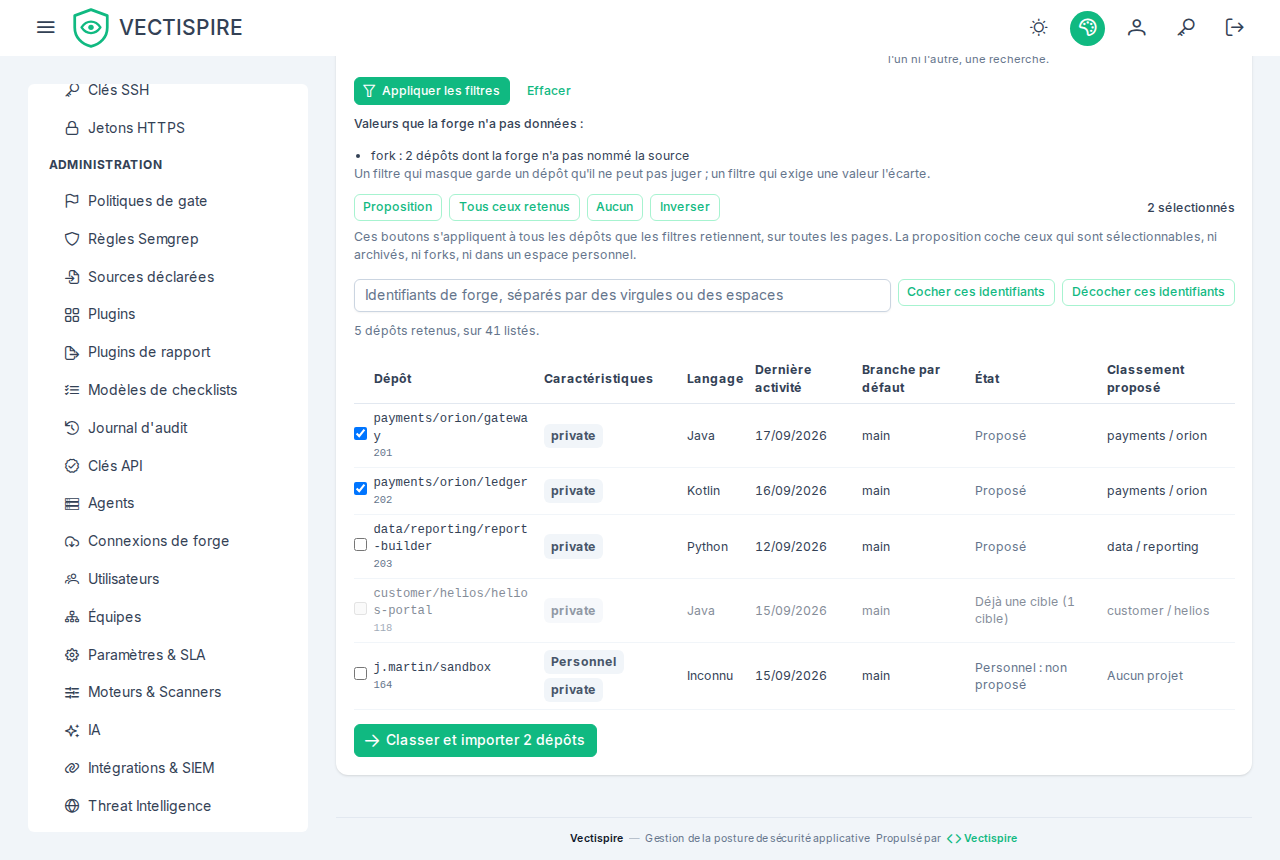The width and height of the screenshot is (1280, 860).
Task: Toggle light mode sun icon
Action: point(1039,28)
